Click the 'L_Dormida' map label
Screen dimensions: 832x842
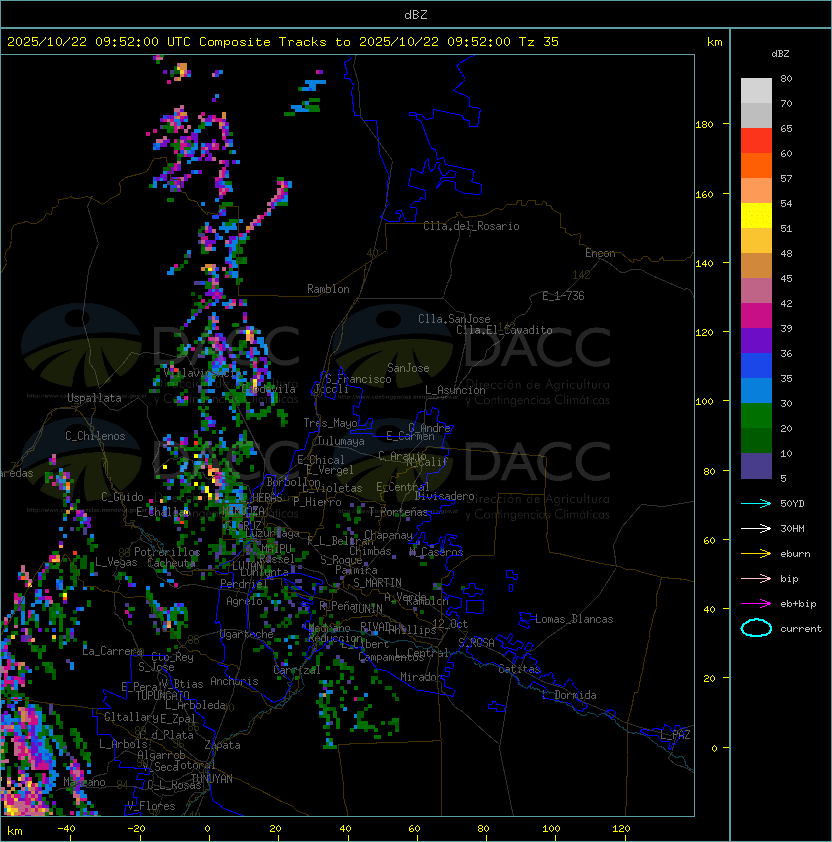569,695
